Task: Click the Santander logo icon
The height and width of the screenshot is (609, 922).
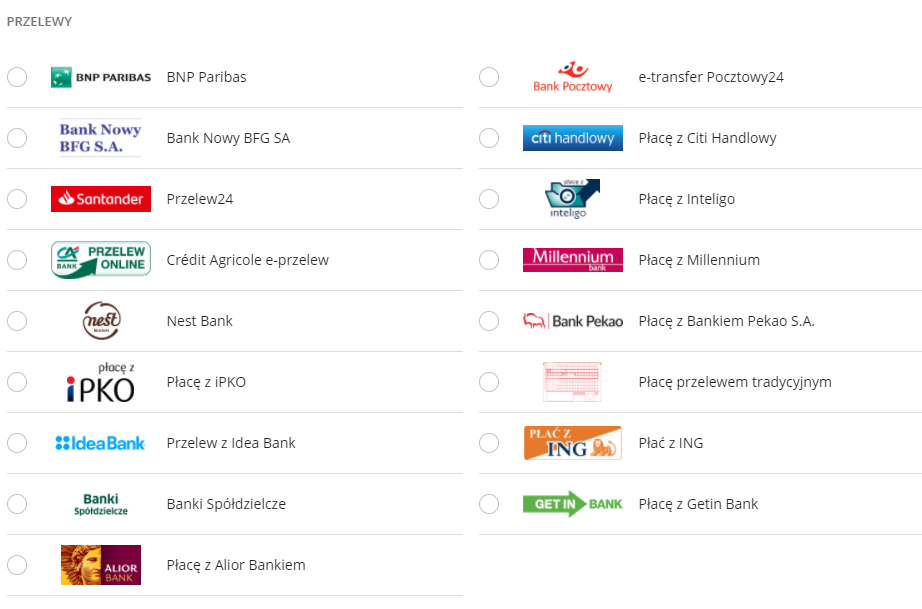Action: coord(101,199)
